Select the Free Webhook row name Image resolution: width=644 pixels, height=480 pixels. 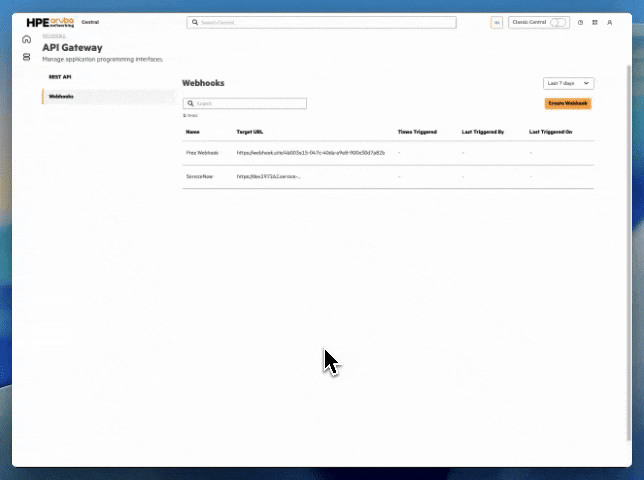tap(202, 153)
